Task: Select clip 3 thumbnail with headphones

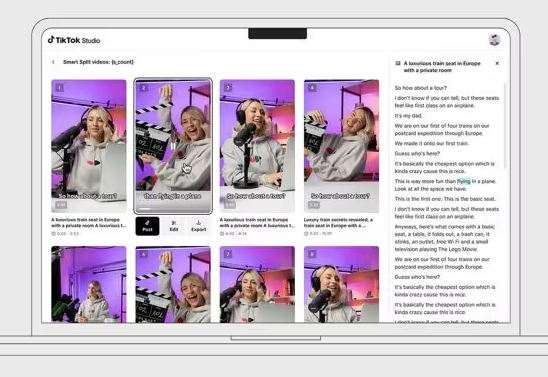Action: point(257,146)
